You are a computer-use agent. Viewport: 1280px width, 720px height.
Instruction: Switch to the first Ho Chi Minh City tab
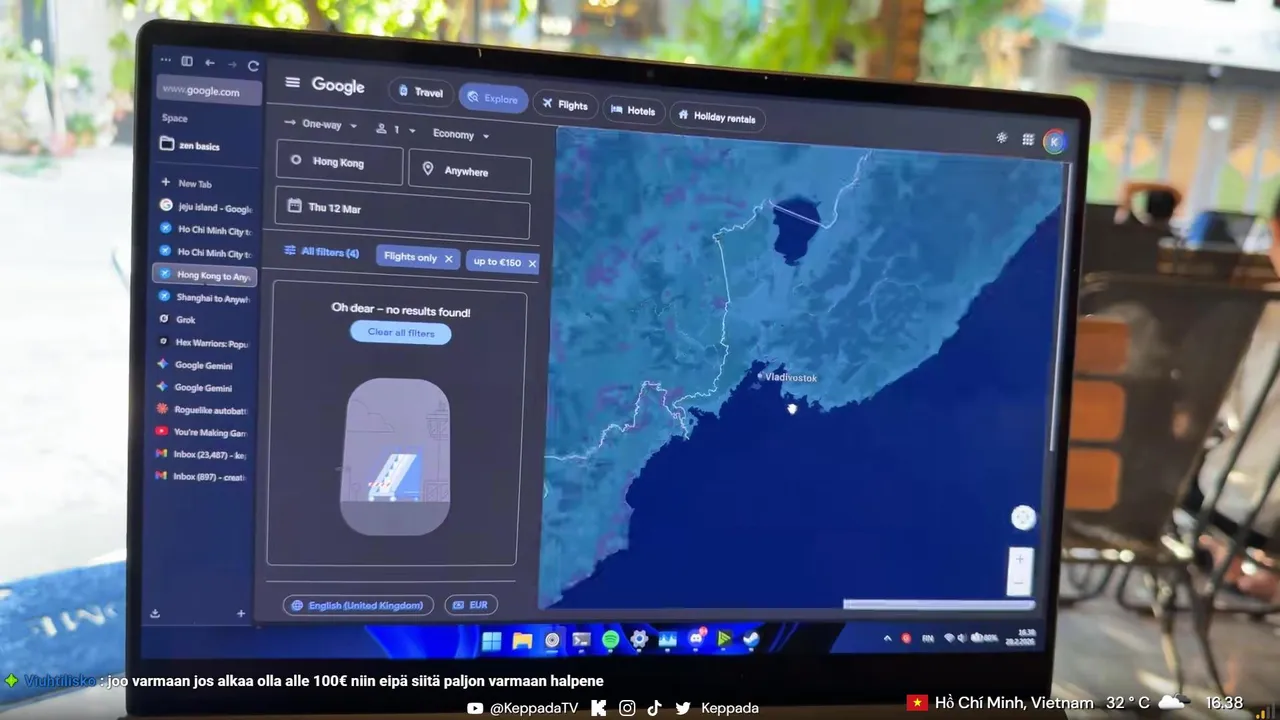point(205,229)
